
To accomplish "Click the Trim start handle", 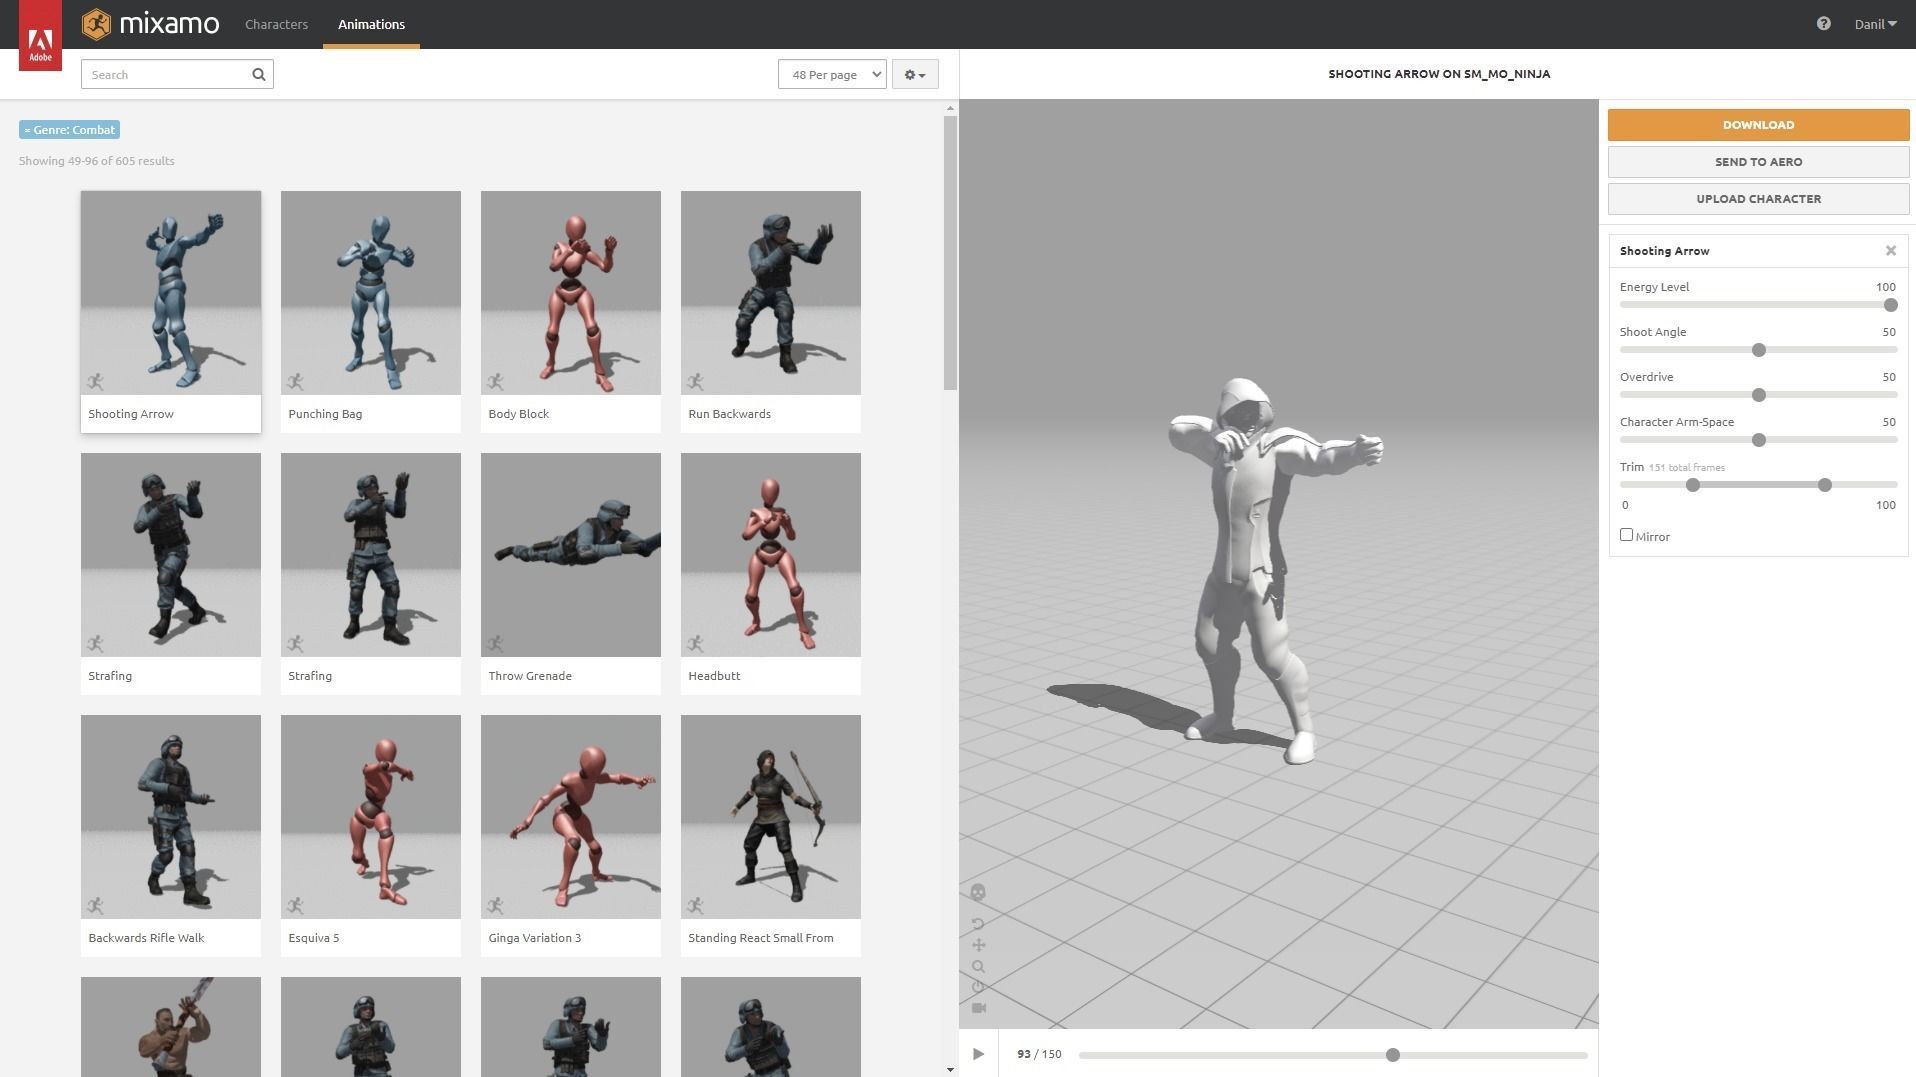I will click(1692, 485).
